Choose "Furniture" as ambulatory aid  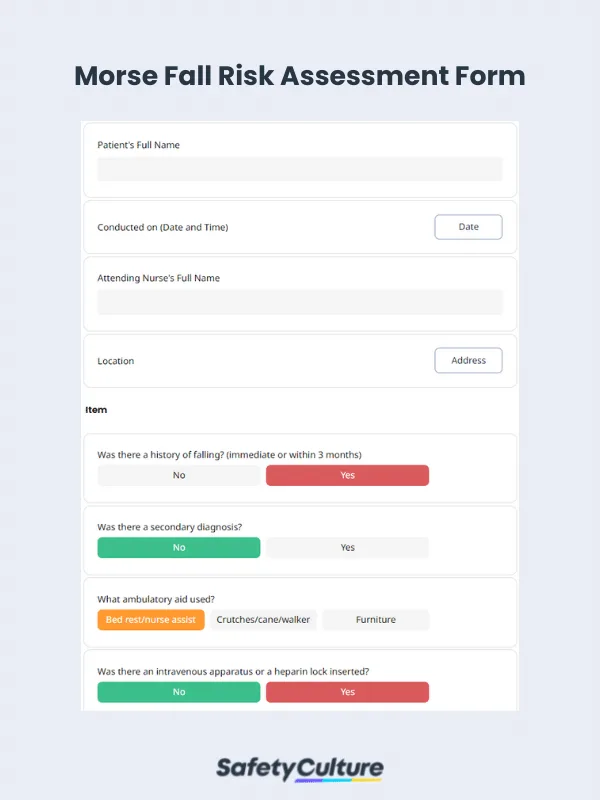tap(376, 619)
